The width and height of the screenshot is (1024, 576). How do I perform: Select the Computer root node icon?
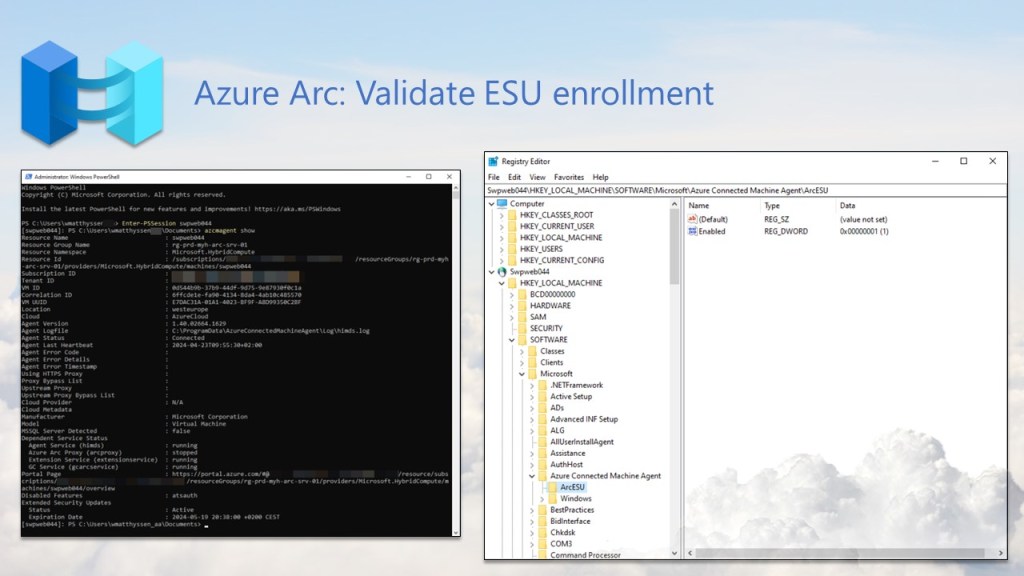[x=502, y=203]
